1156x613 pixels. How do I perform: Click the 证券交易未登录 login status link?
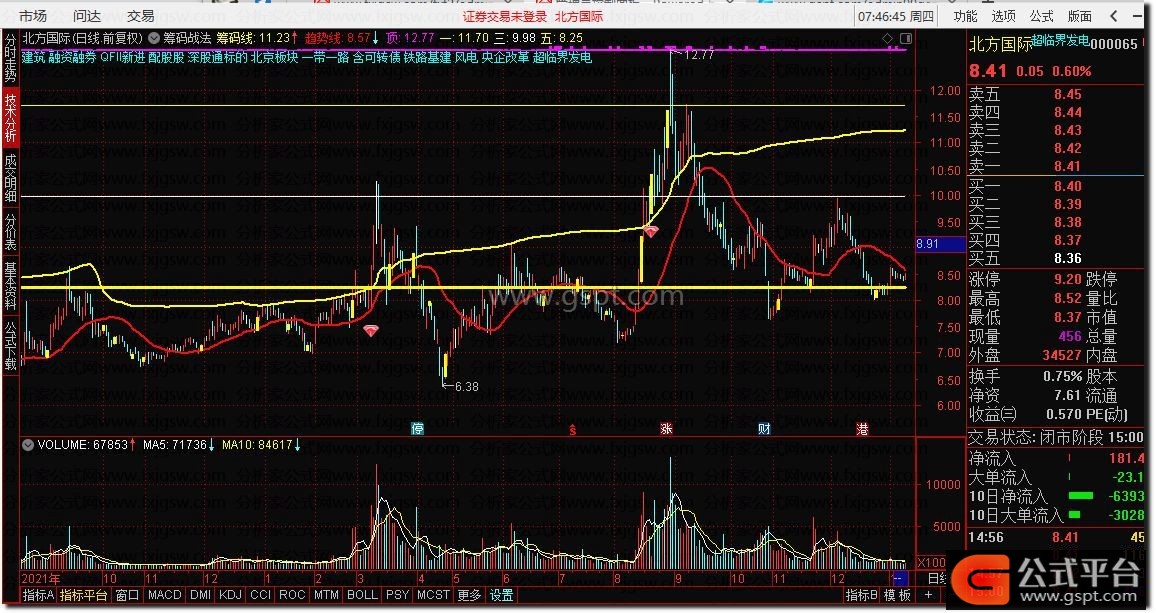505,16
